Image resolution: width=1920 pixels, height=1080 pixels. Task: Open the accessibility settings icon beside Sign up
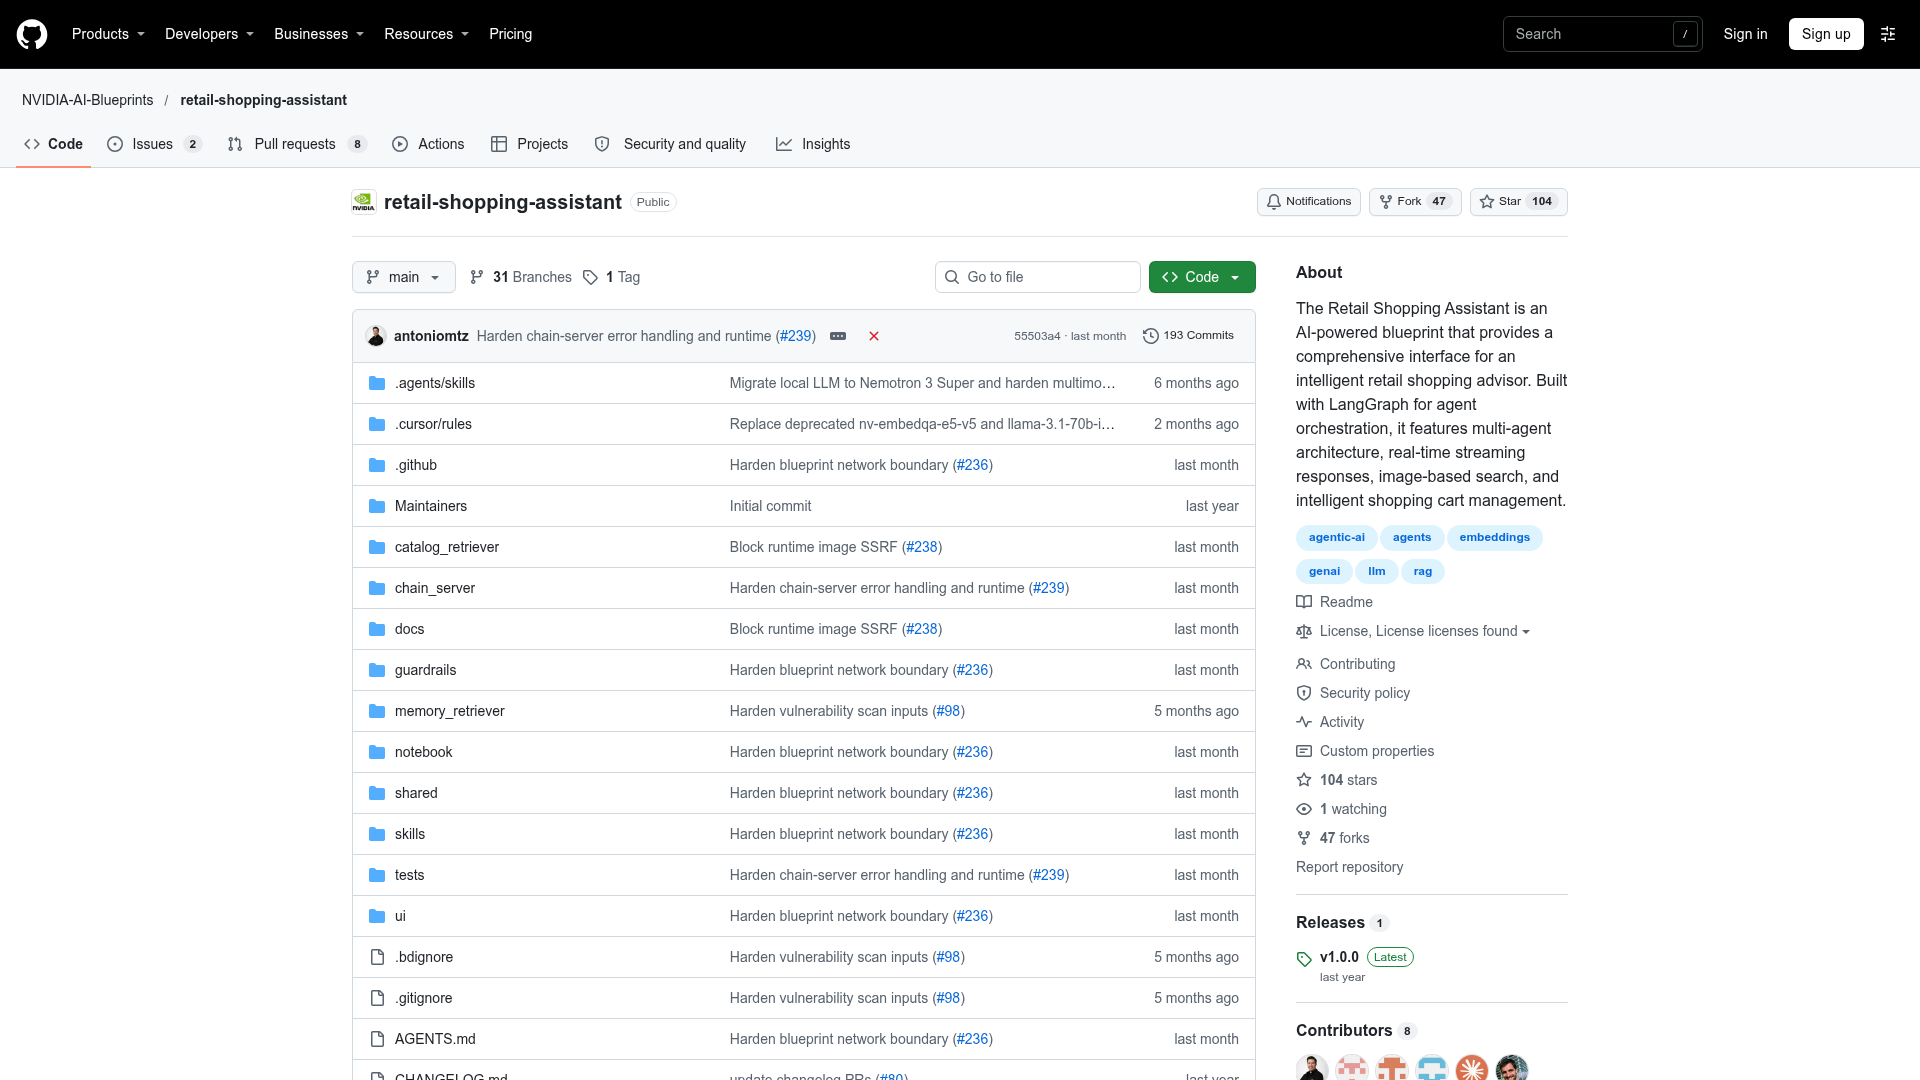pyautogui.click(x=1888, y=34)
